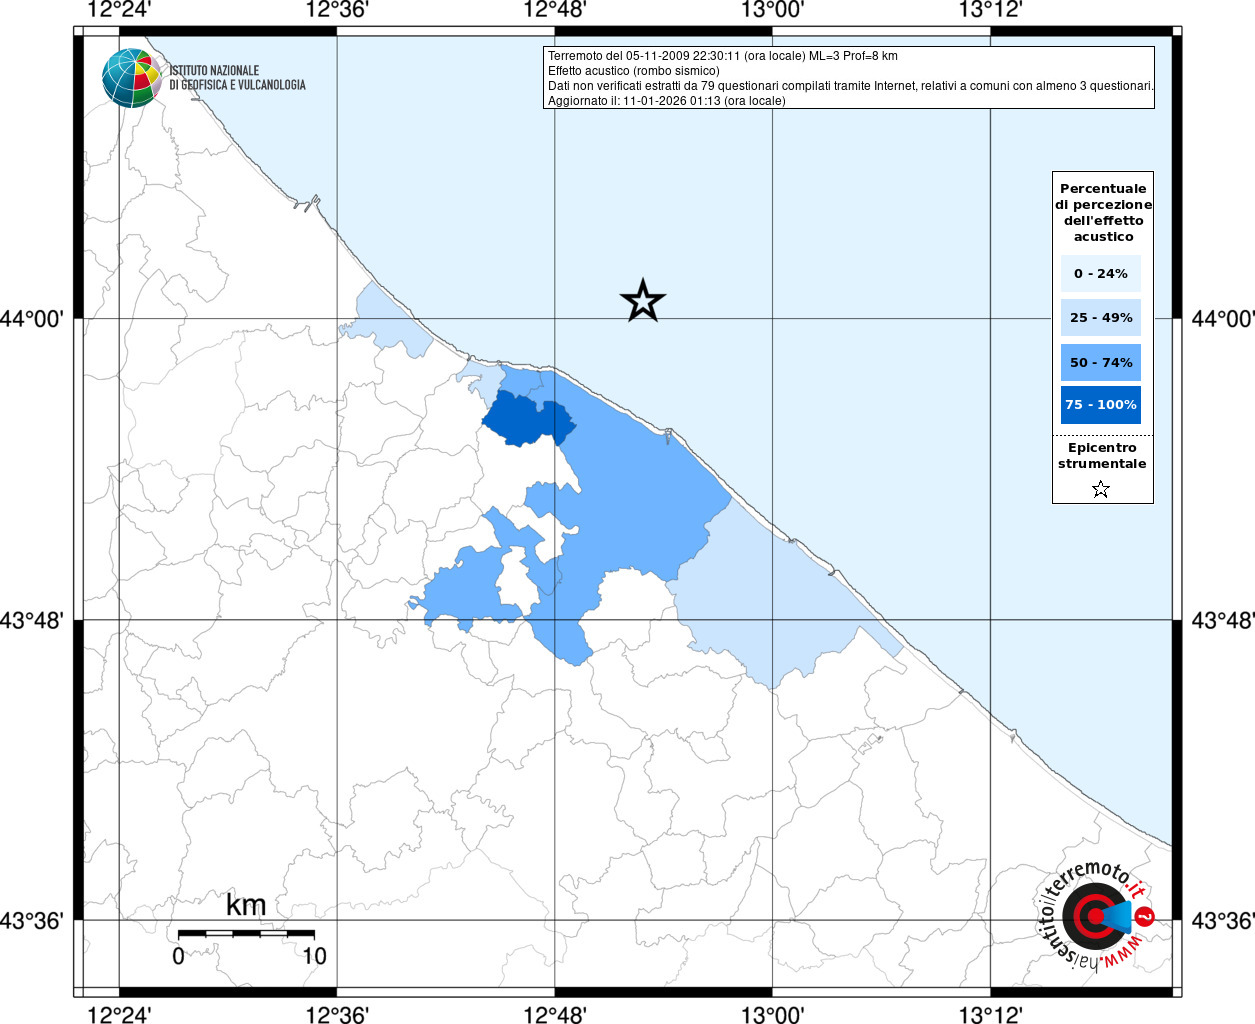Click the bottom axis label 12°48'
This screenshot has width=1255, height=1024.
555,1014
